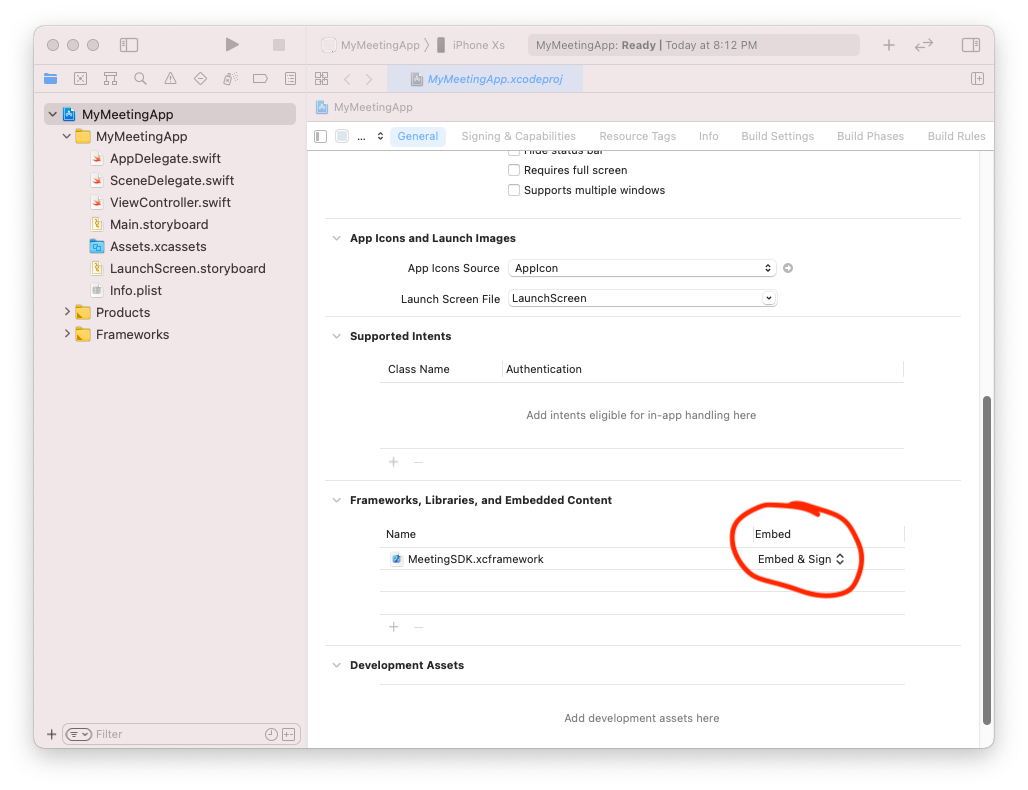Show the Source Control navigator

point(81,79)
